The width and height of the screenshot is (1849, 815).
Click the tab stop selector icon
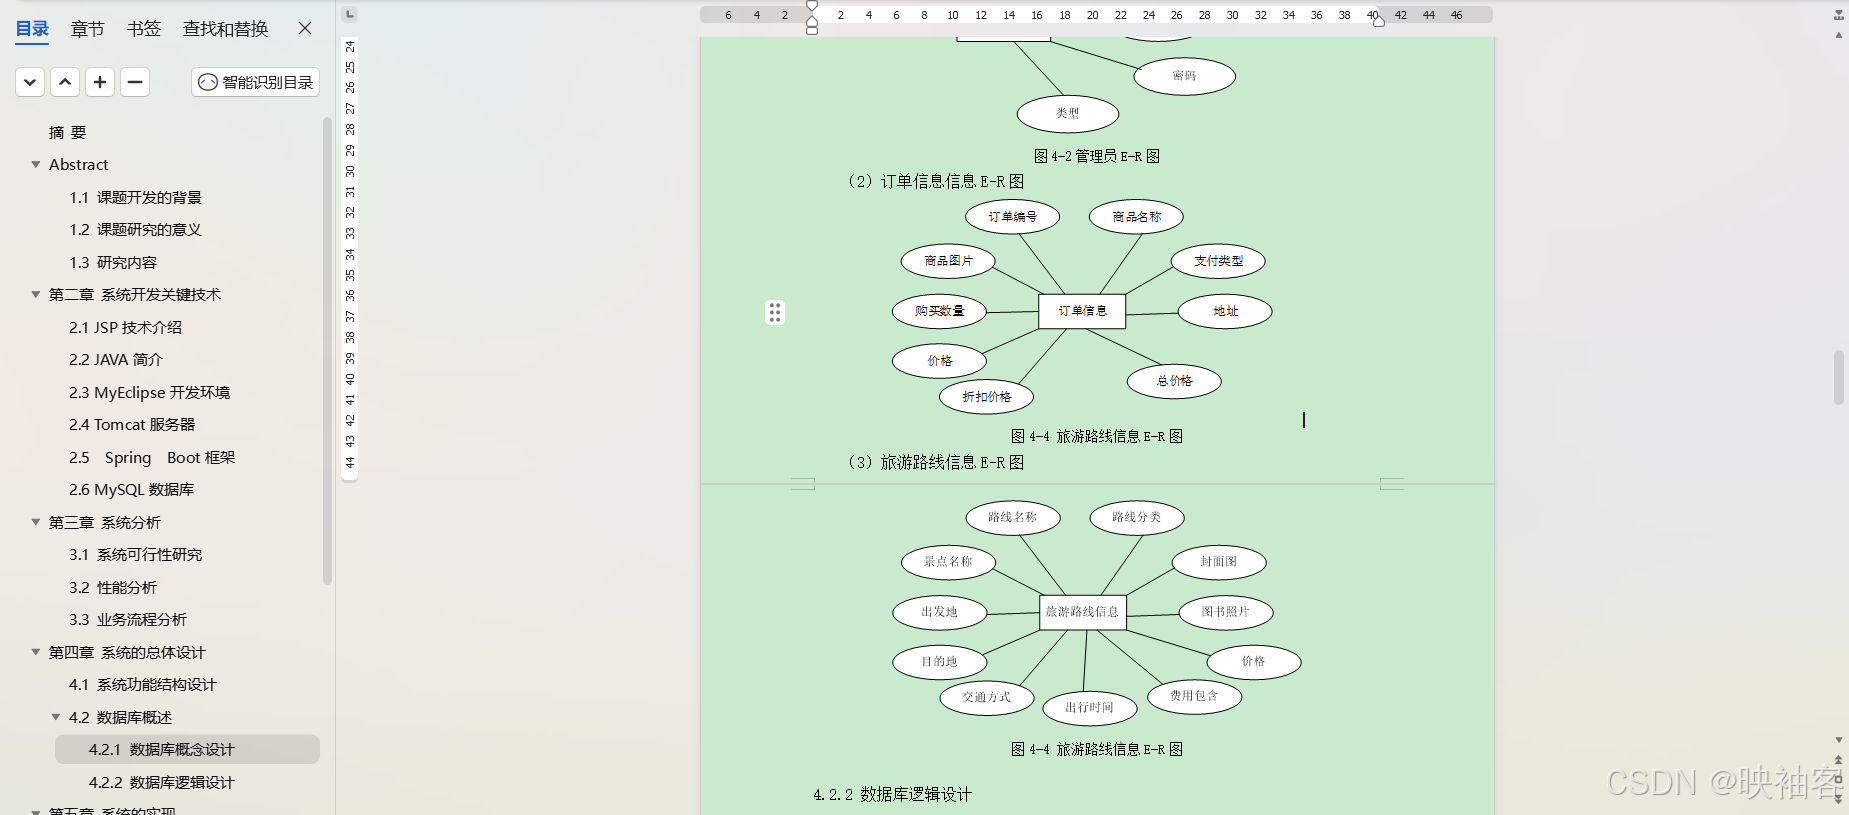[349, 14]
